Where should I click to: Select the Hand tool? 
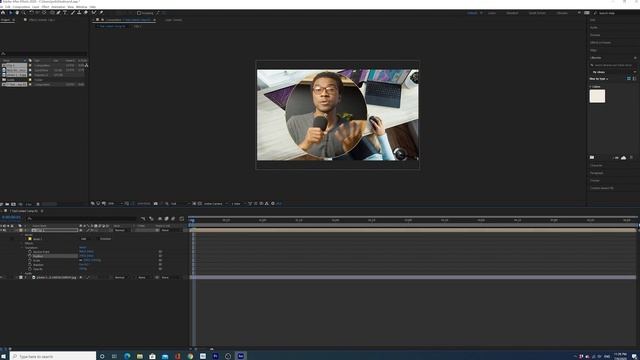pyautogui.click(x=17, y=13)
